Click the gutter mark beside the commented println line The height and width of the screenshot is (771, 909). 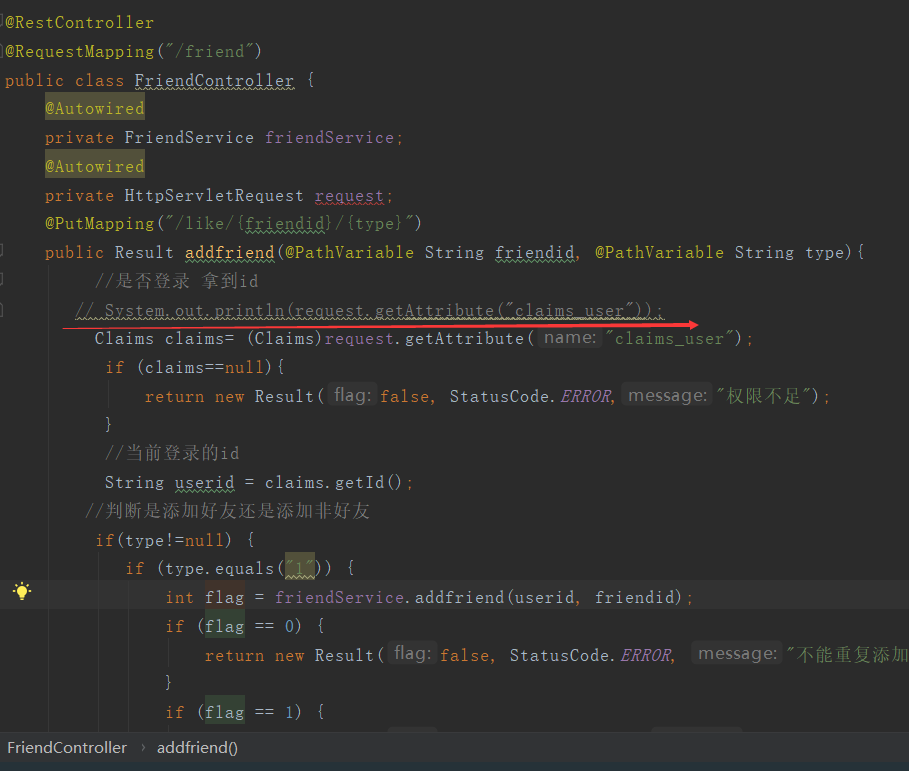pyautogui.click(x=4, y=310)
